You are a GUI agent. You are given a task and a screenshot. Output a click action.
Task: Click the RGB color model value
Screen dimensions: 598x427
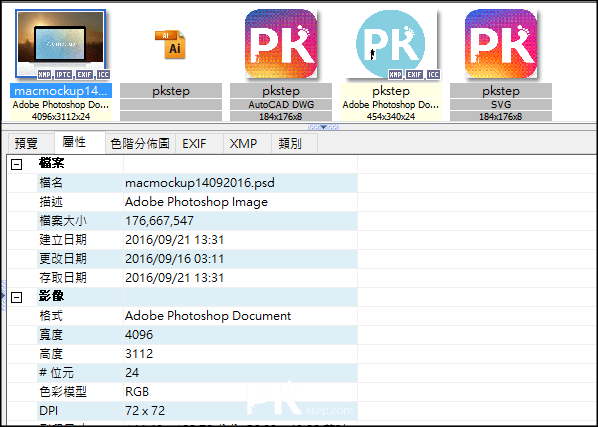pyautogui.click(x=137, y=392)
